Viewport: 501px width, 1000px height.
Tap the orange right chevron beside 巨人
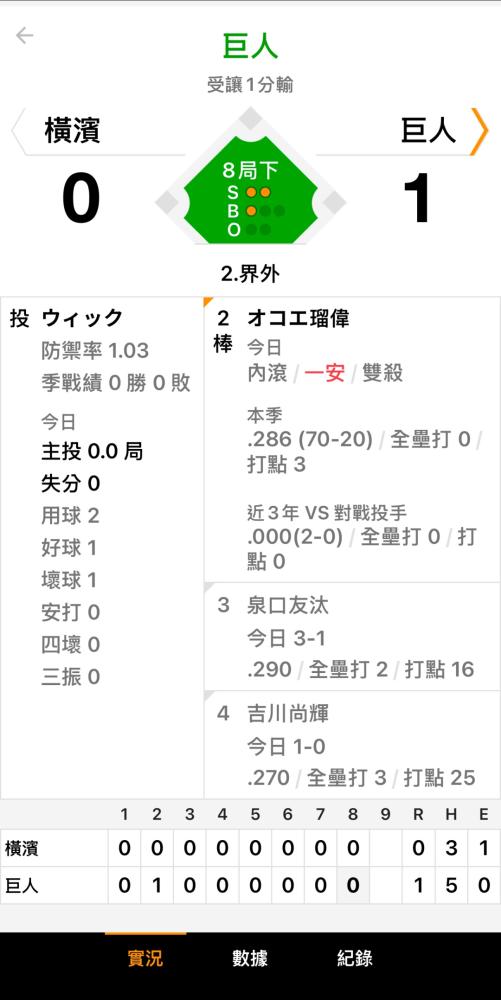point(479,131)
